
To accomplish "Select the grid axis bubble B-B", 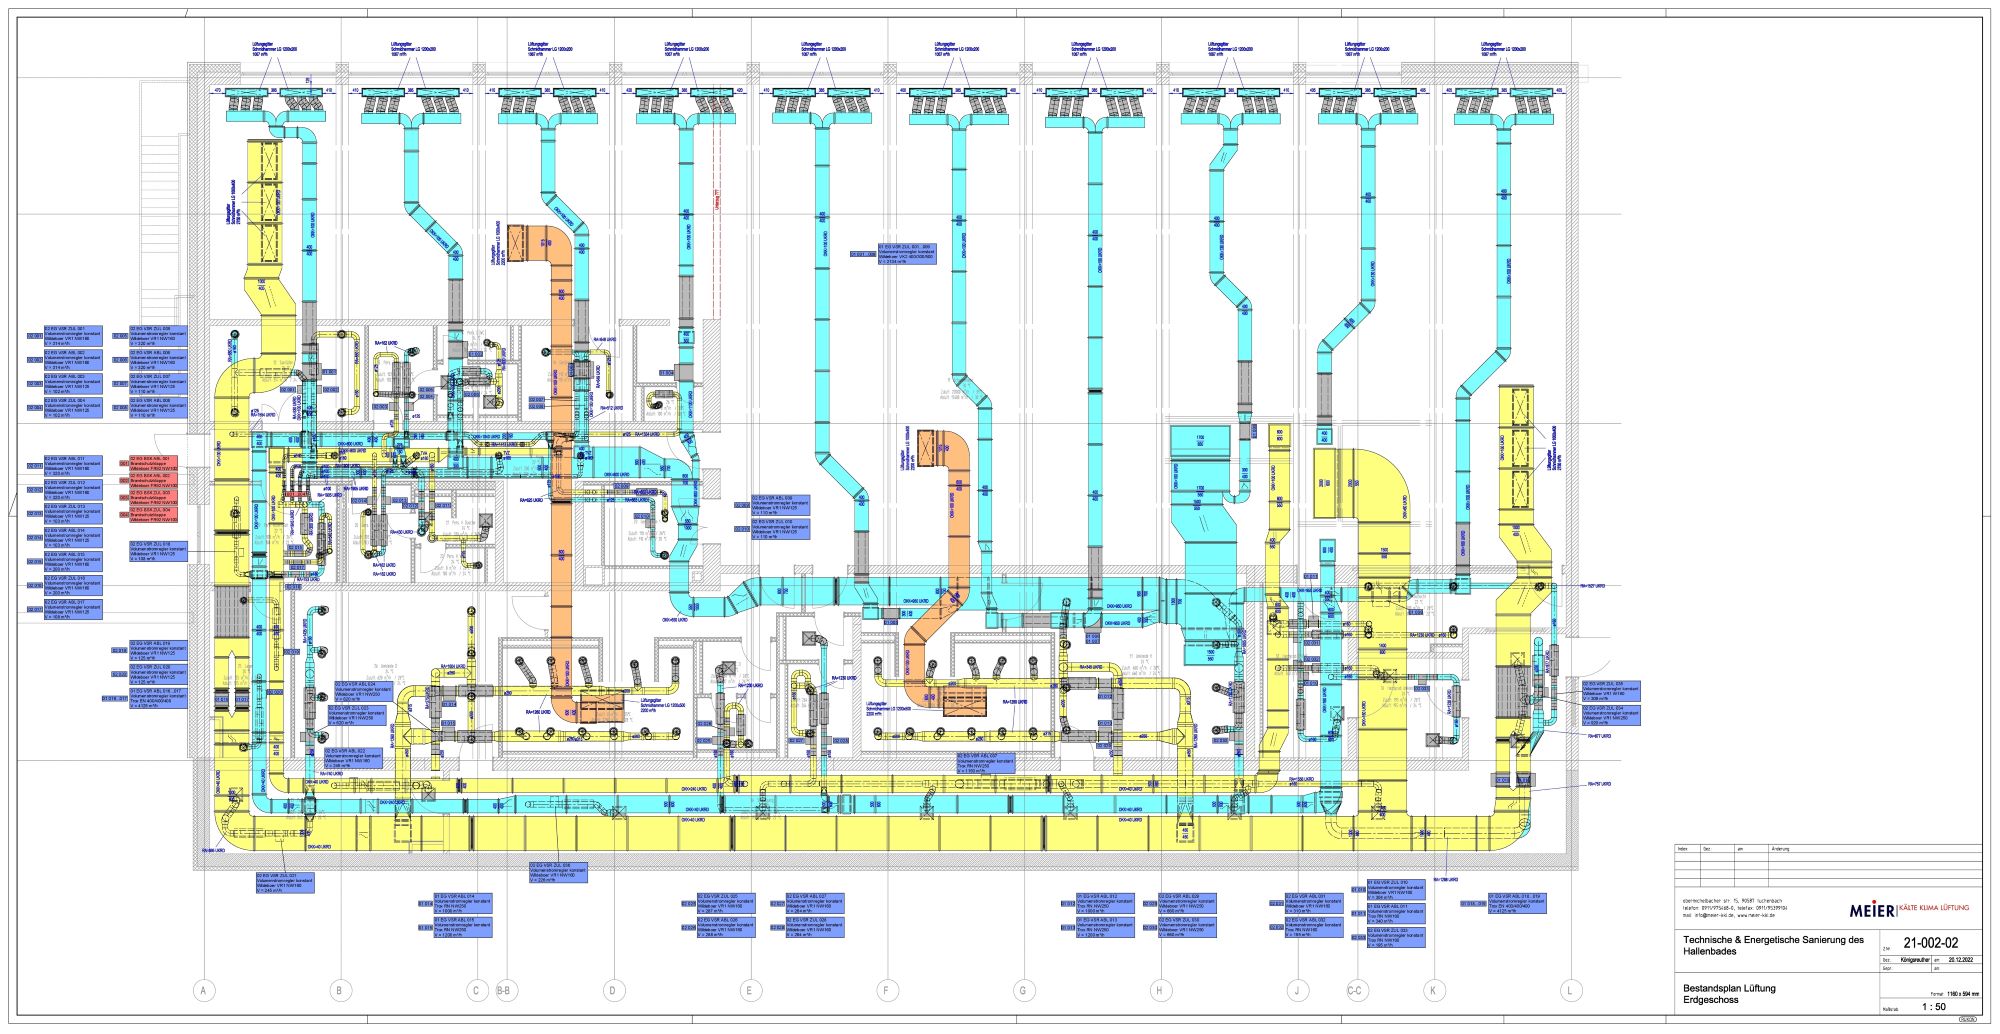I will (x=505, y=991).
